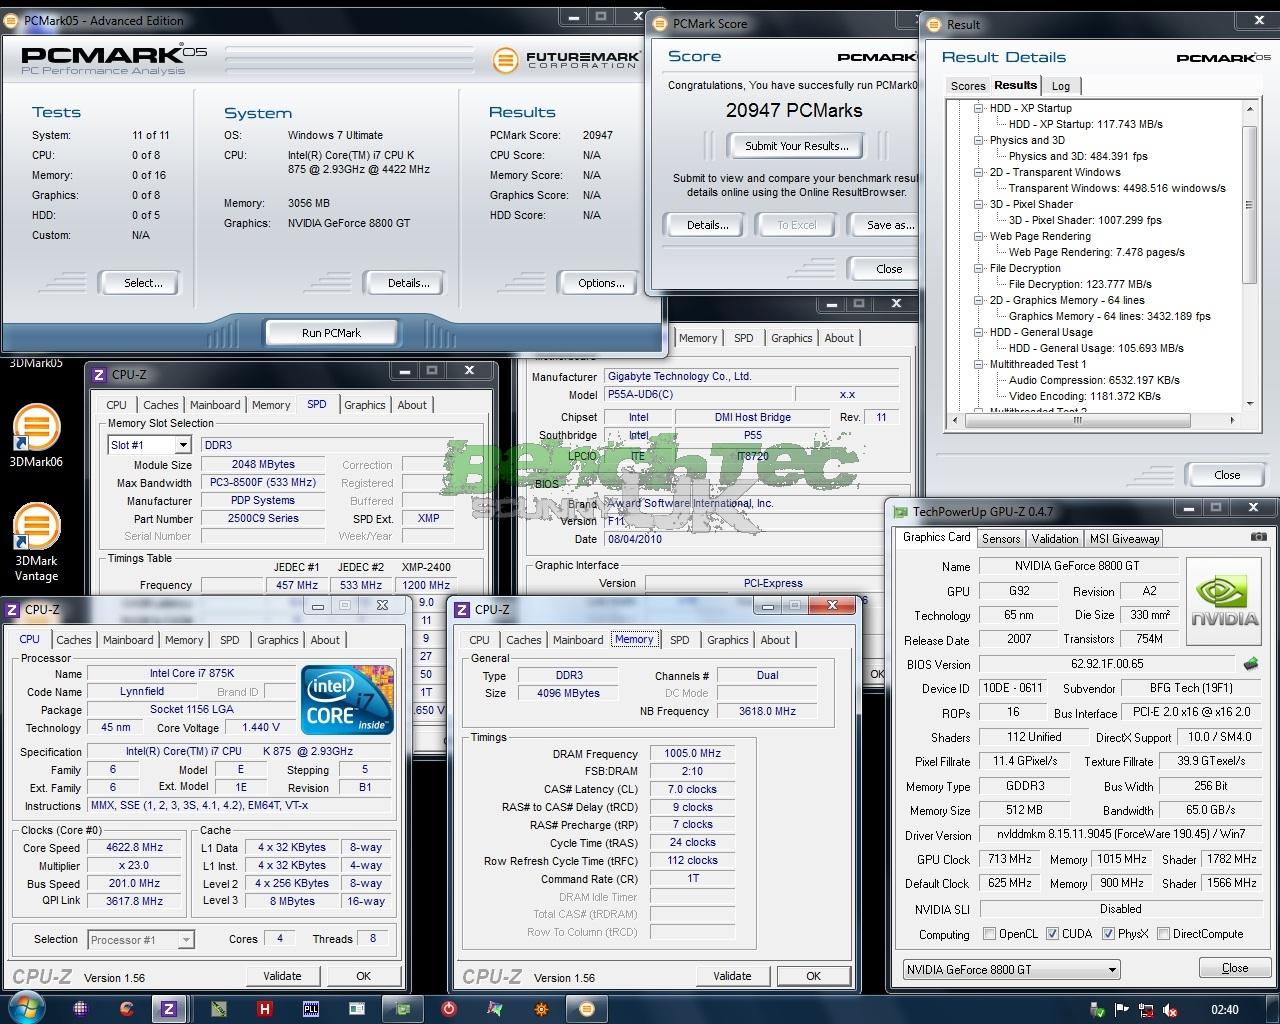Click the green diagonal-stripe taskbar icon
The image size is (1280, 1024).
(x=219, y=1009)
